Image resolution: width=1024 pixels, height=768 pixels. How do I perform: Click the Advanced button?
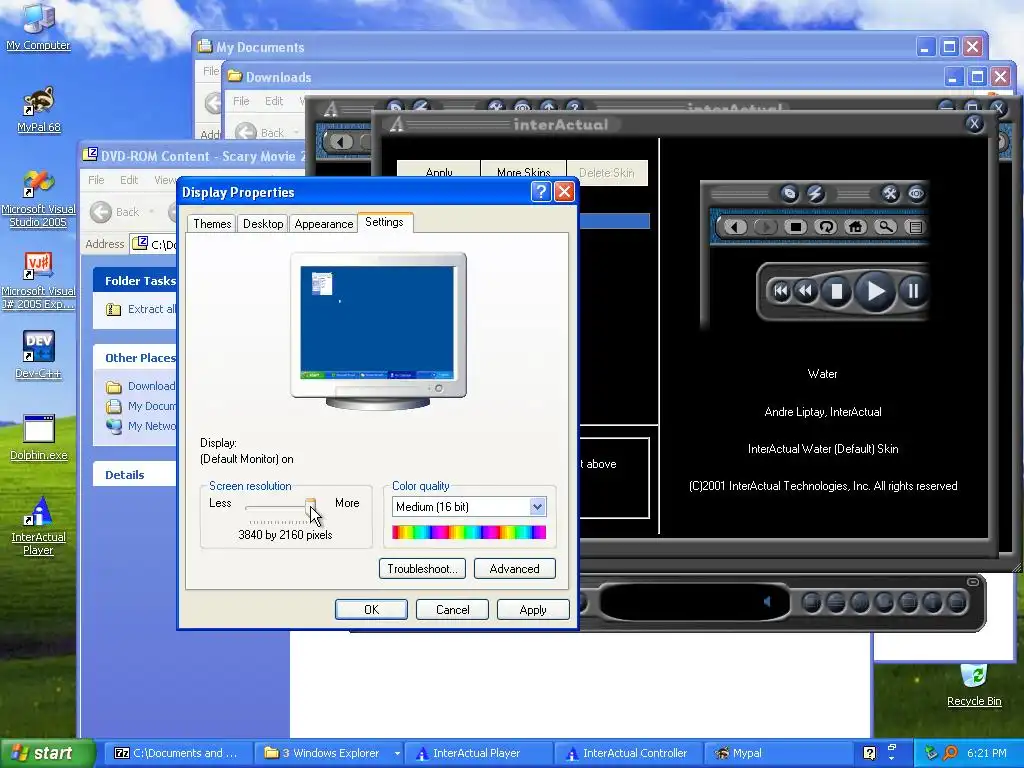pyautogui.click(x=515, y=569)
